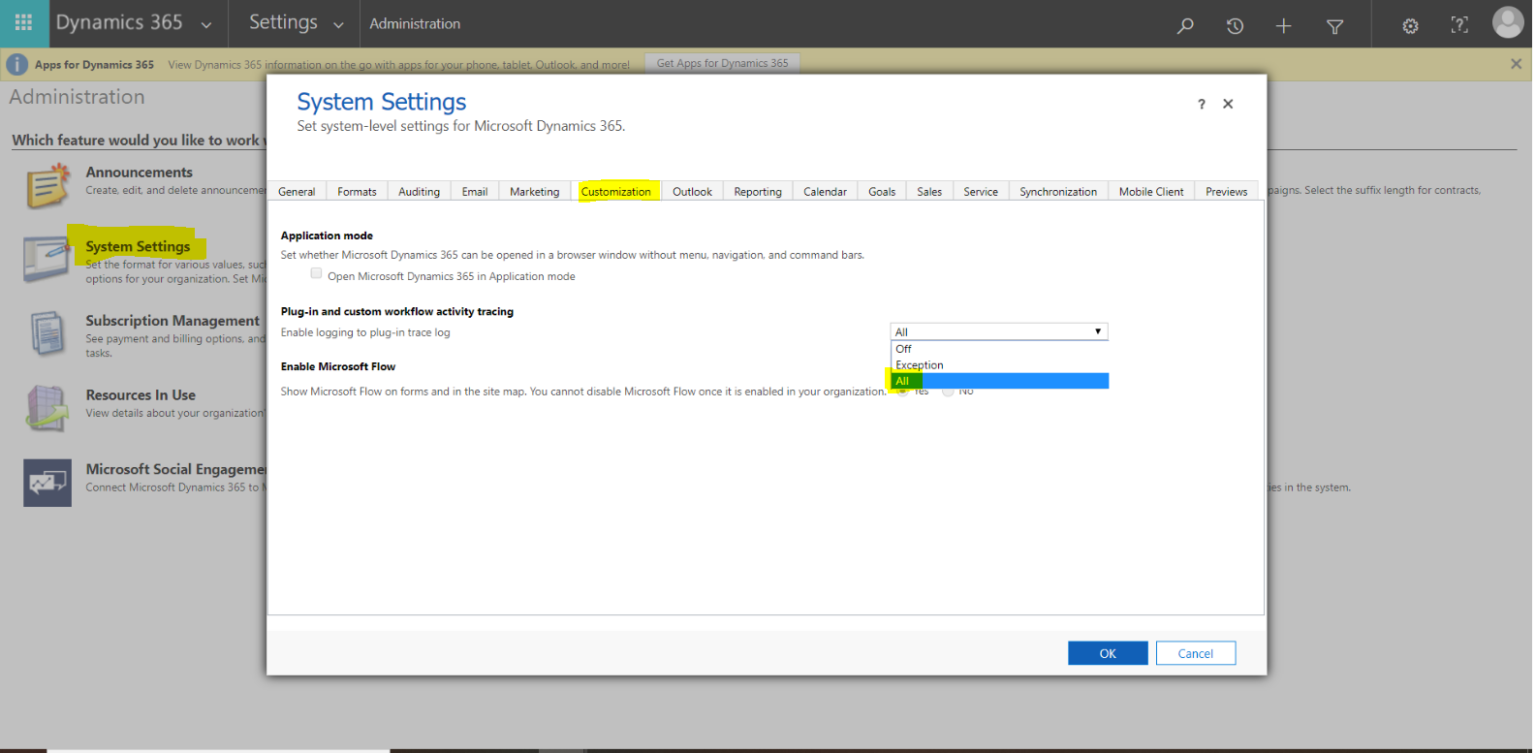Dismiss the Apps for Dynamics 365 banner
Viewport: 1536px width, 753px height.
tap(1515, 62)
